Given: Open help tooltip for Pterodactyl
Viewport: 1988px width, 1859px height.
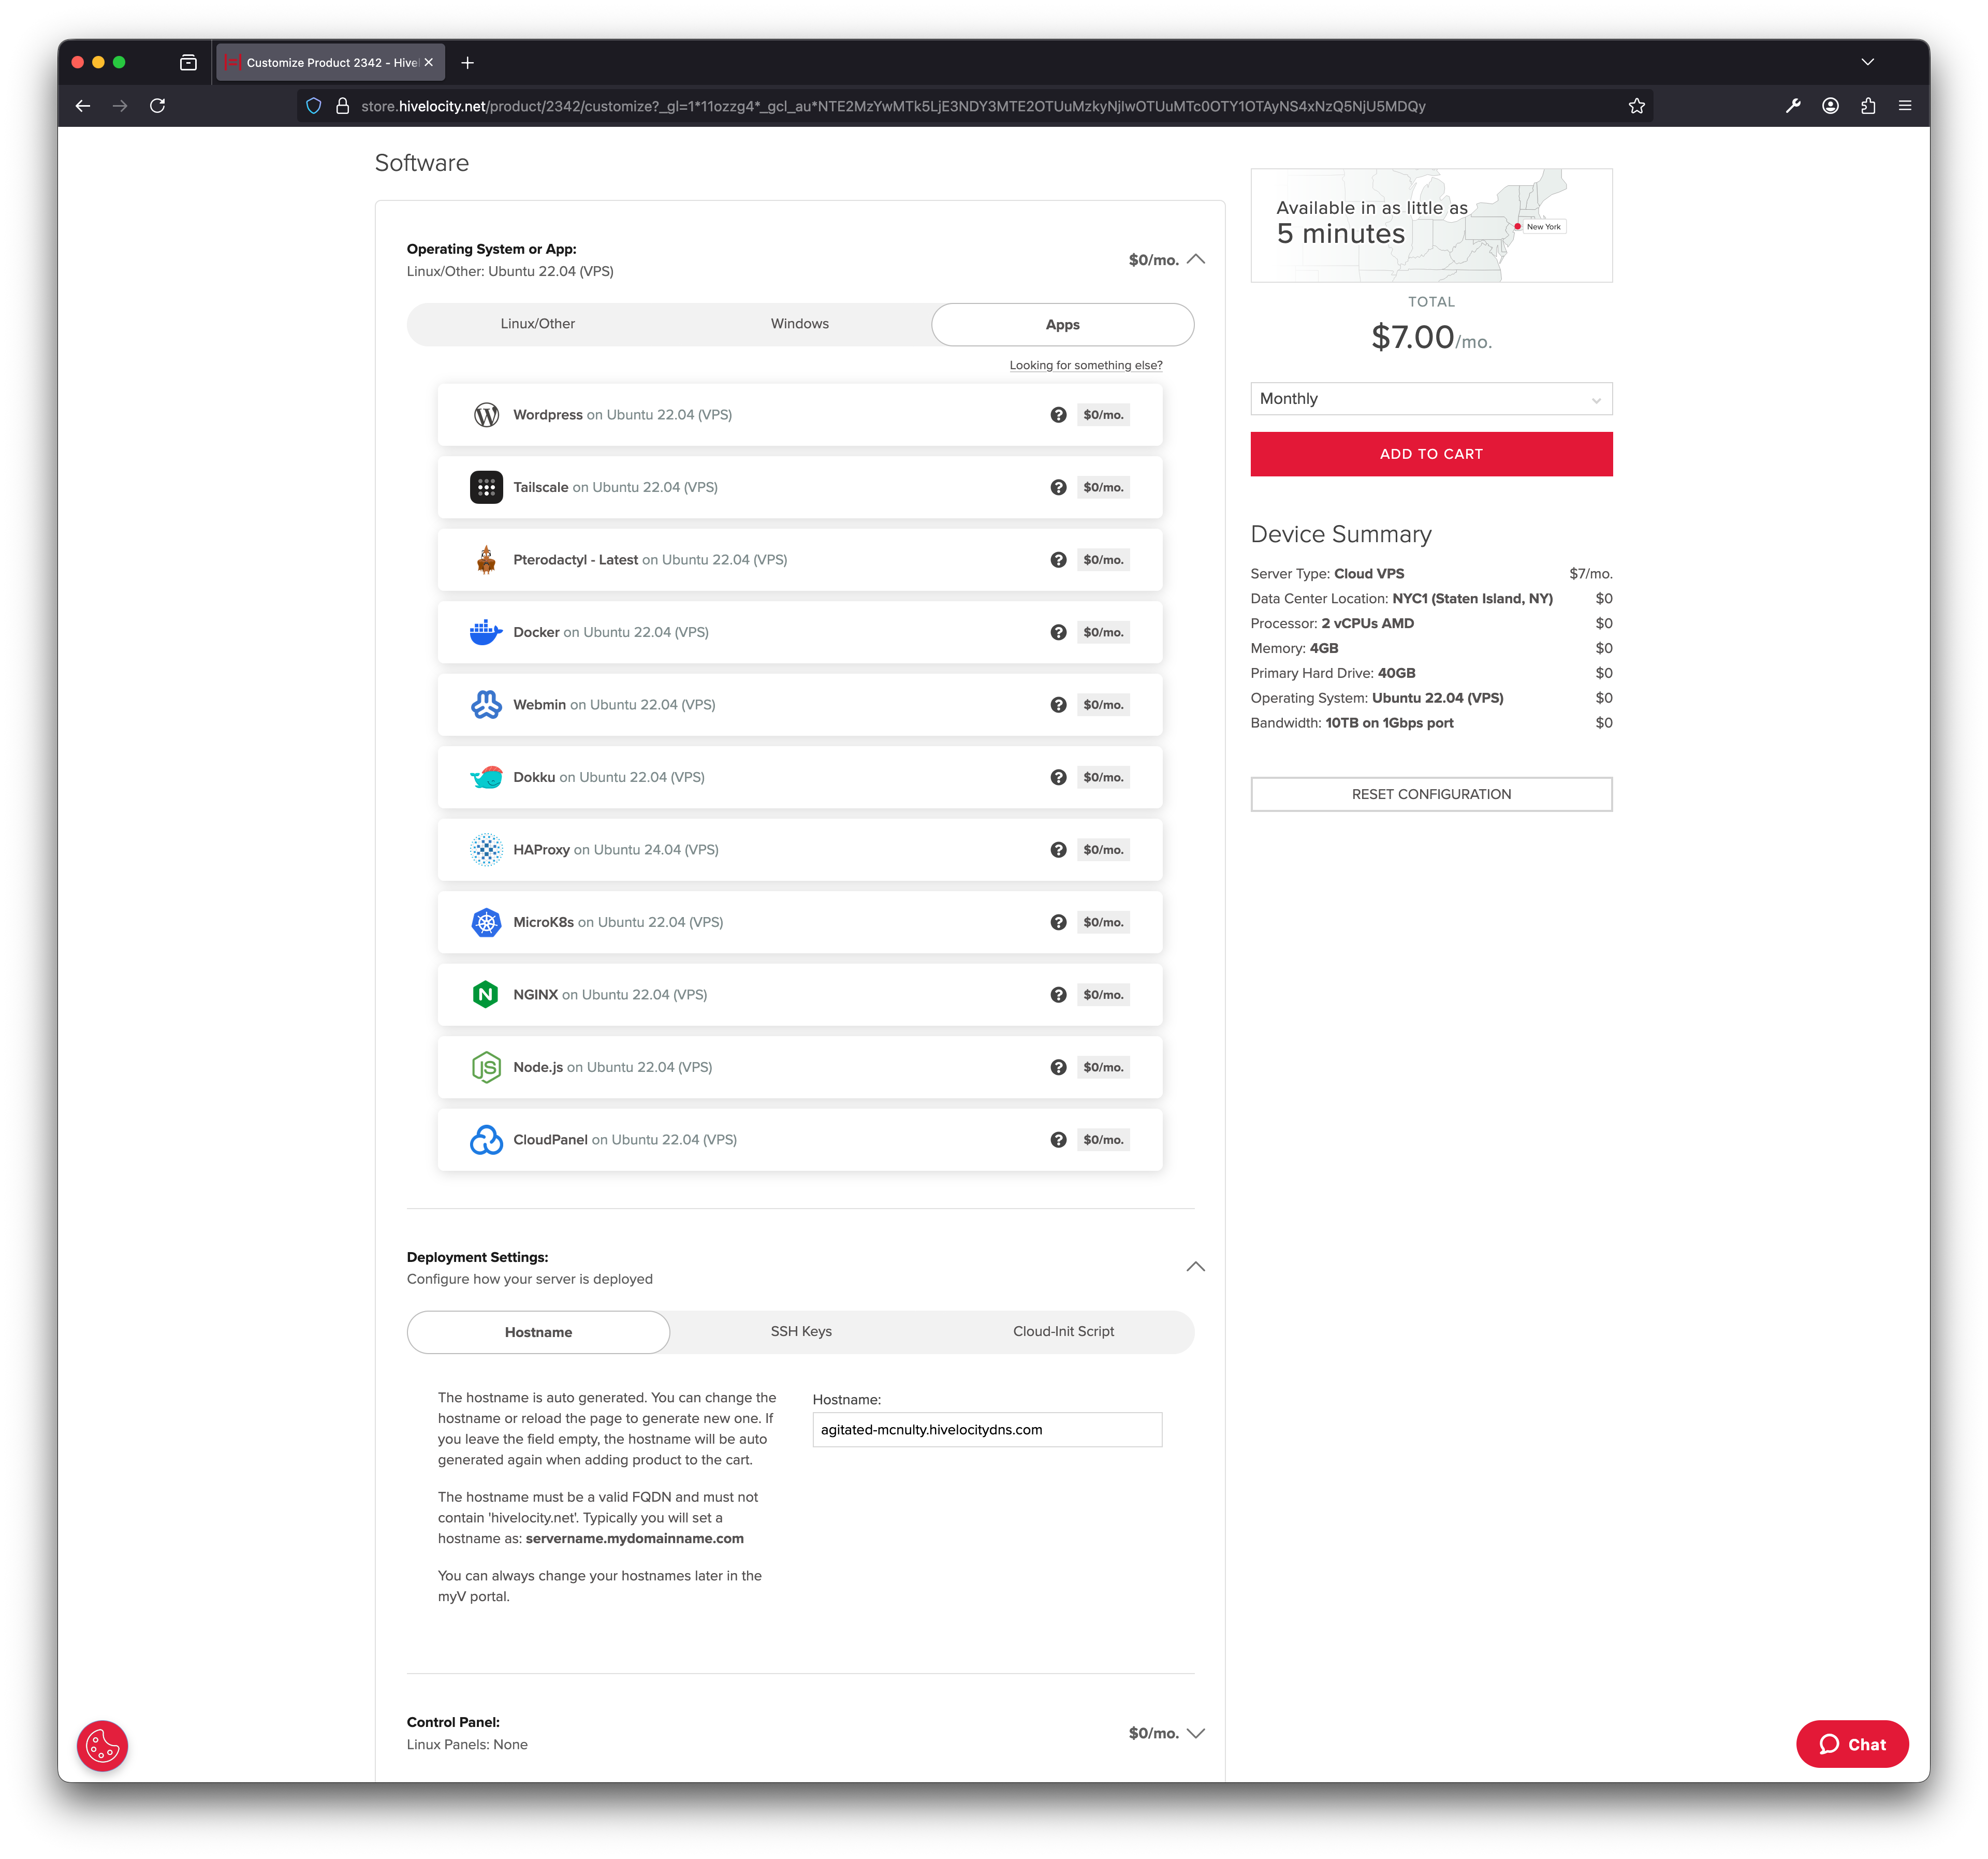Looking at the screenshot, I should (1058, 560).
